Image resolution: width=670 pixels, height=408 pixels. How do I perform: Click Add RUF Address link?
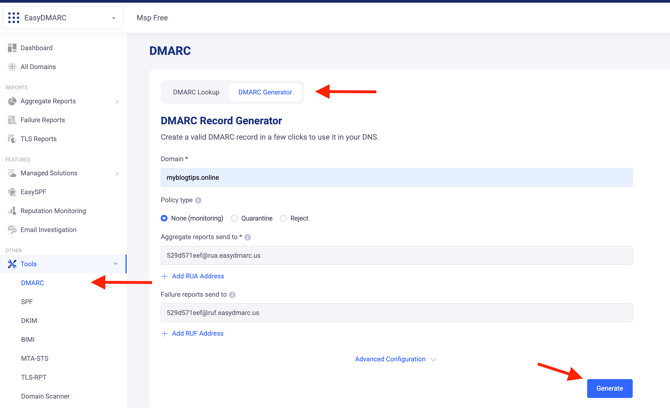[197, 334]
